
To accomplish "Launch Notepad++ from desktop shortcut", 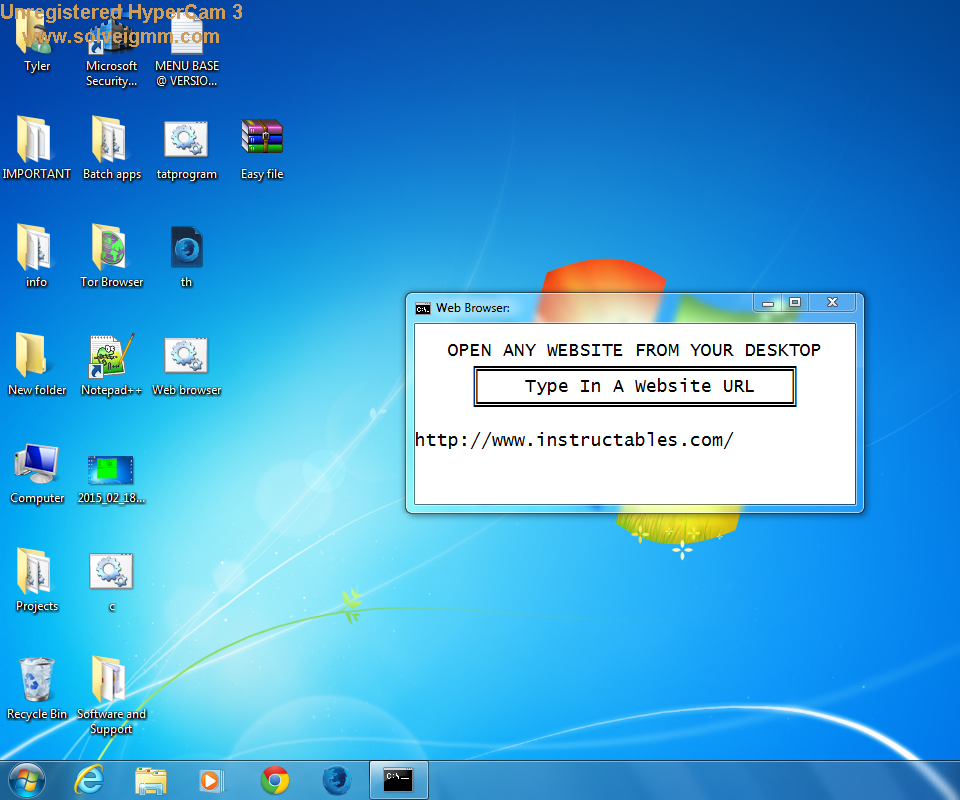I will pos(111,364).
